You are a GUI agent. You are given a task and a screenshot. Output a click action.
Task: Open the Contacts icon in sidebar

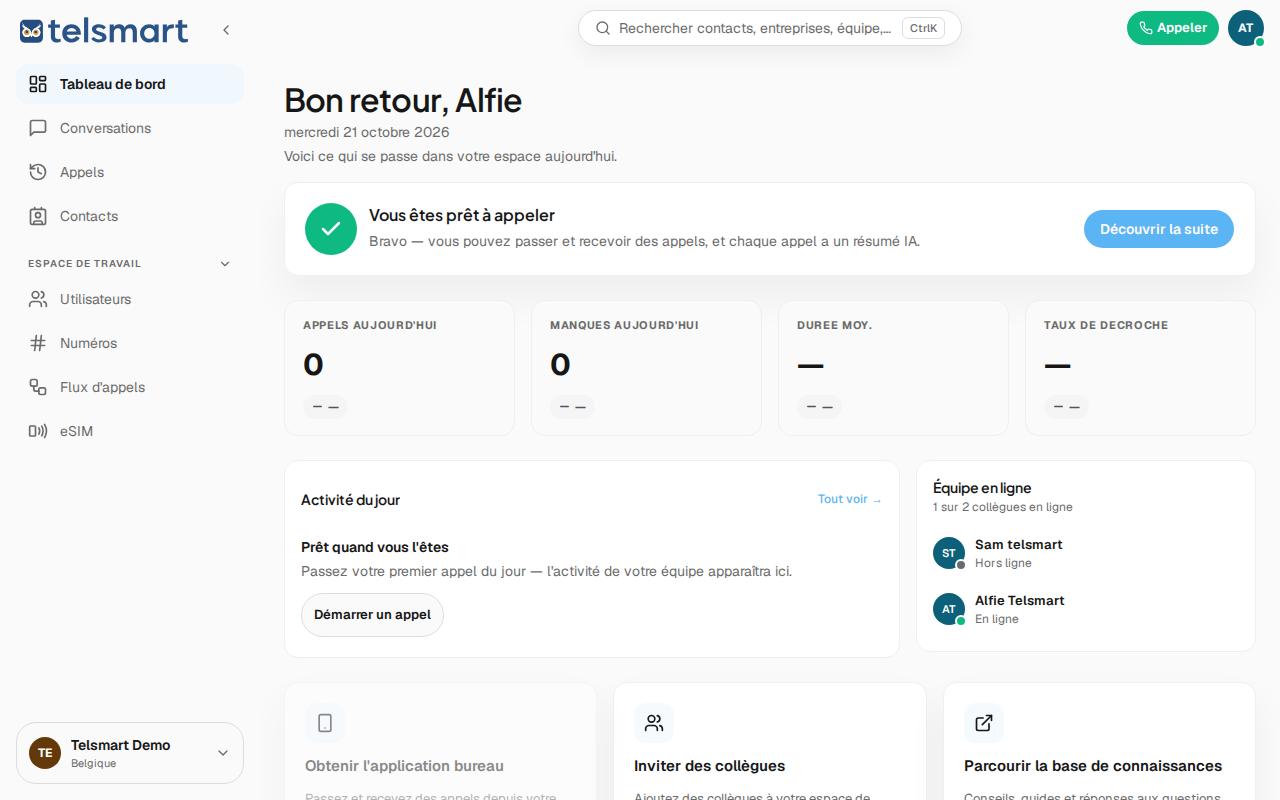click(38, 216)
